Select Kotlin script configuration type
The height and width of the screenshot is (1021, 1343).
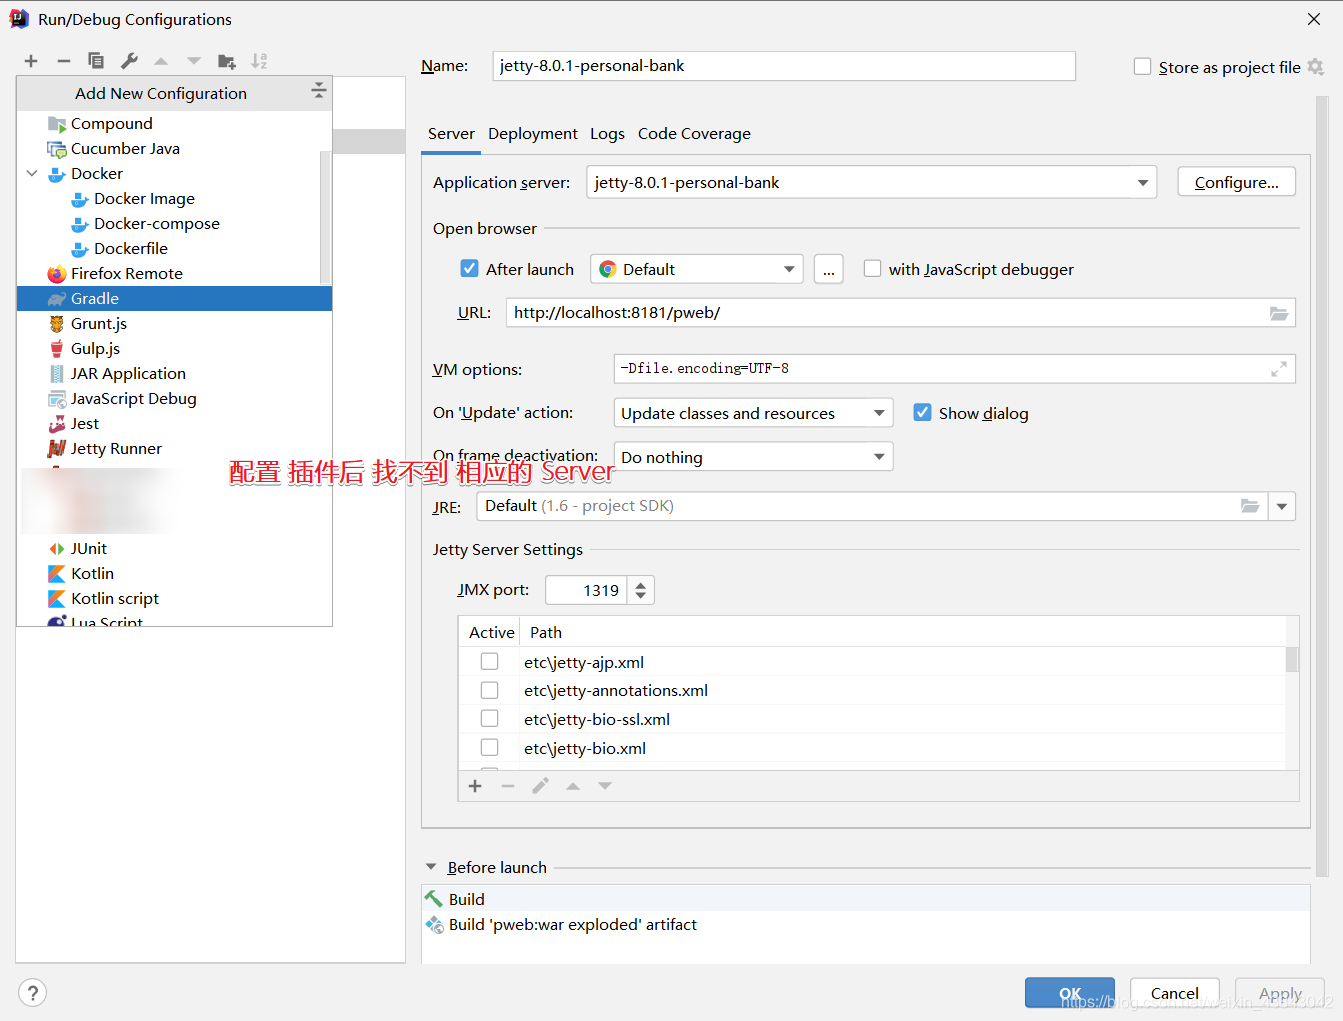coord(174,599)
